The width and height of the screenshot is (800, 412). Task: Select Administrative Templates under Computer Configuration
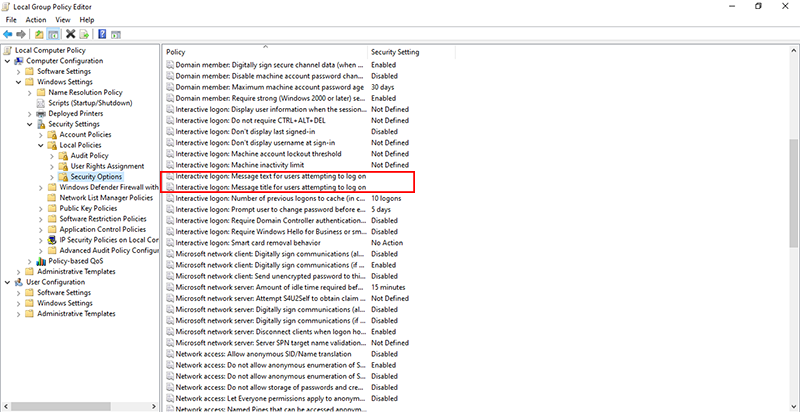click(x=76, y=272)
